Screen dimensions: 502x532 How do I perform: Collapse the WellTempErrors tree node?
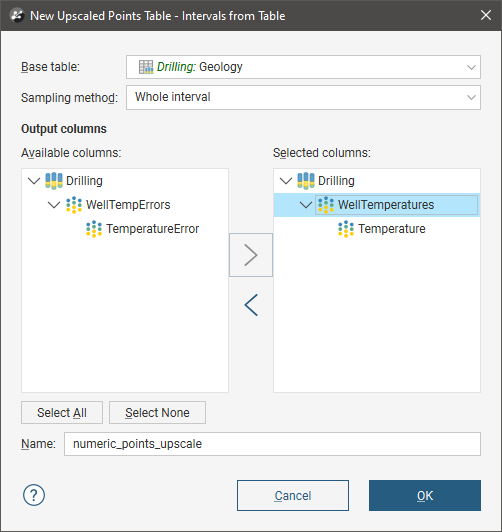click(54, 205)
